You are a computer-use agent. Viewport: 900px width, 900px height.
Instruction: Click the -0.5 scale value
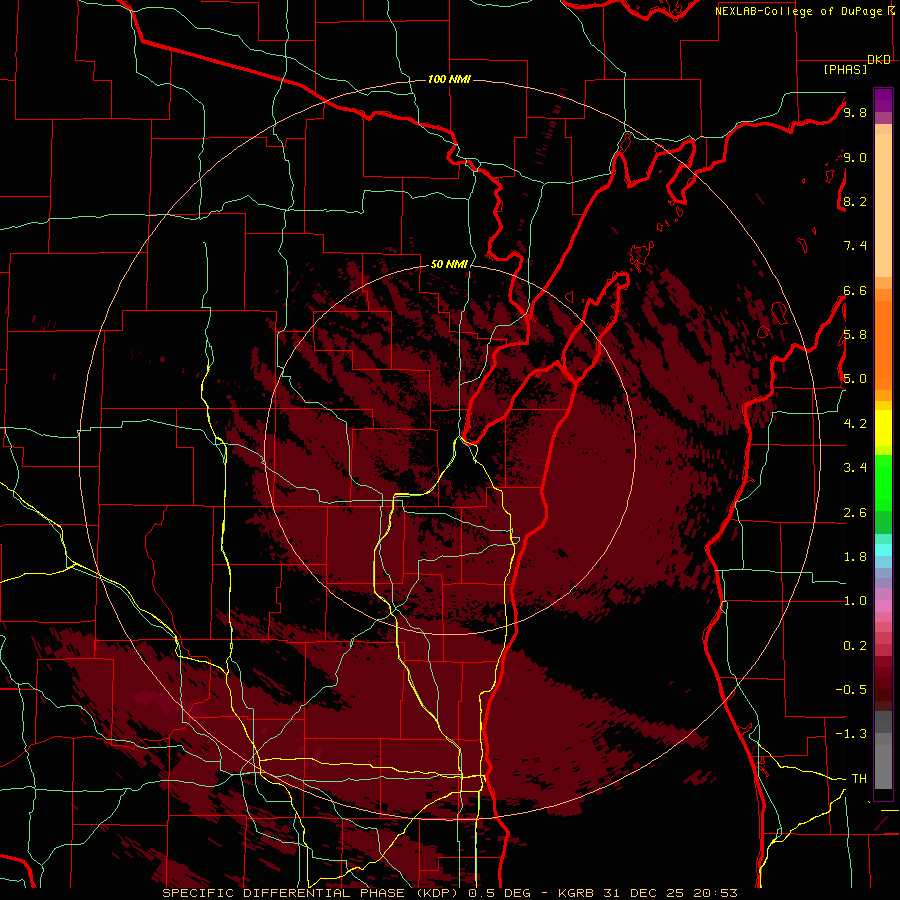(851, 690)
